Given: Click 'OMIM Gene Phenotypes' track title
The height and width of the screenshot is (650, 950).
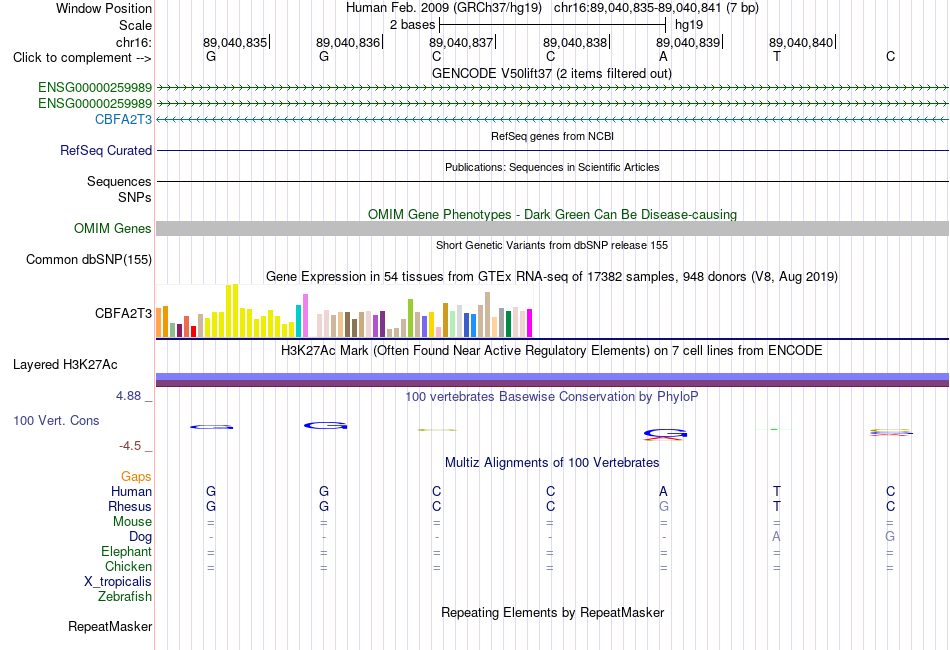Looking at the screenshot, I should [552, 214].
